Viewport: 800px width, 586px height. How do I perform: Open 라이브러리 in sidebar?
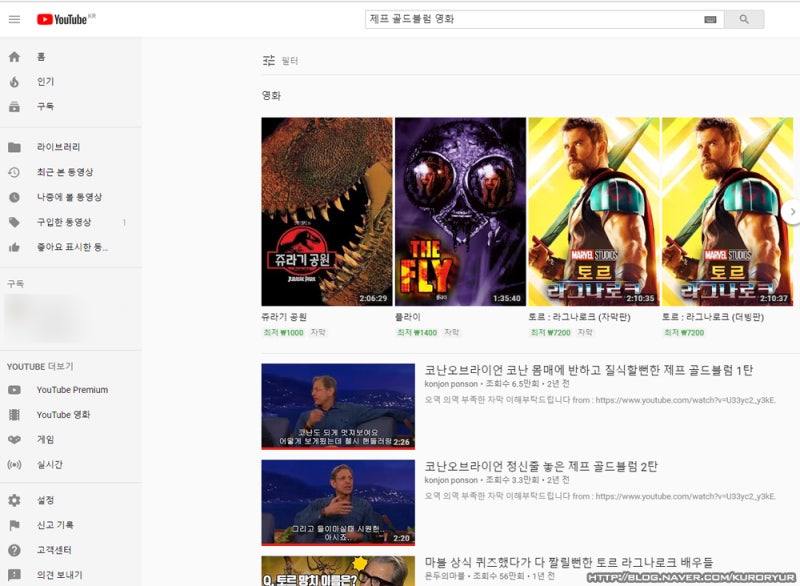58,147
